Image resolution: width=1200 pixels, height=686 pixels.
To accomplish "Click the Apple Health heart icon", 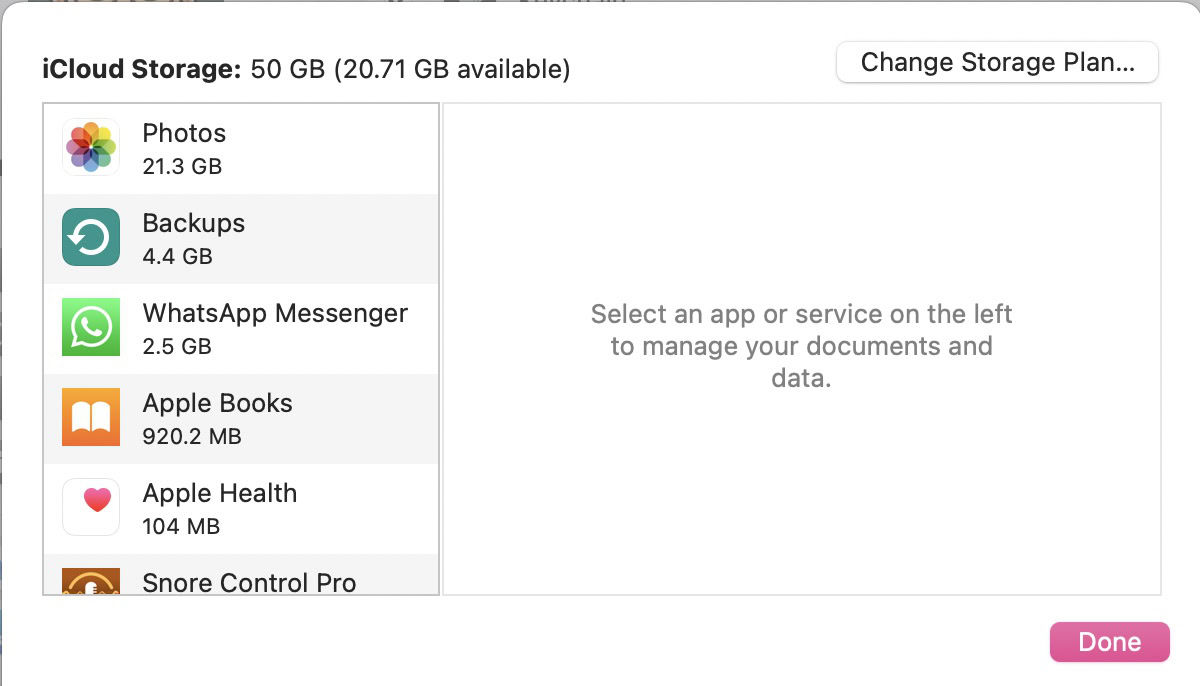I will click(x=91, y=507).
